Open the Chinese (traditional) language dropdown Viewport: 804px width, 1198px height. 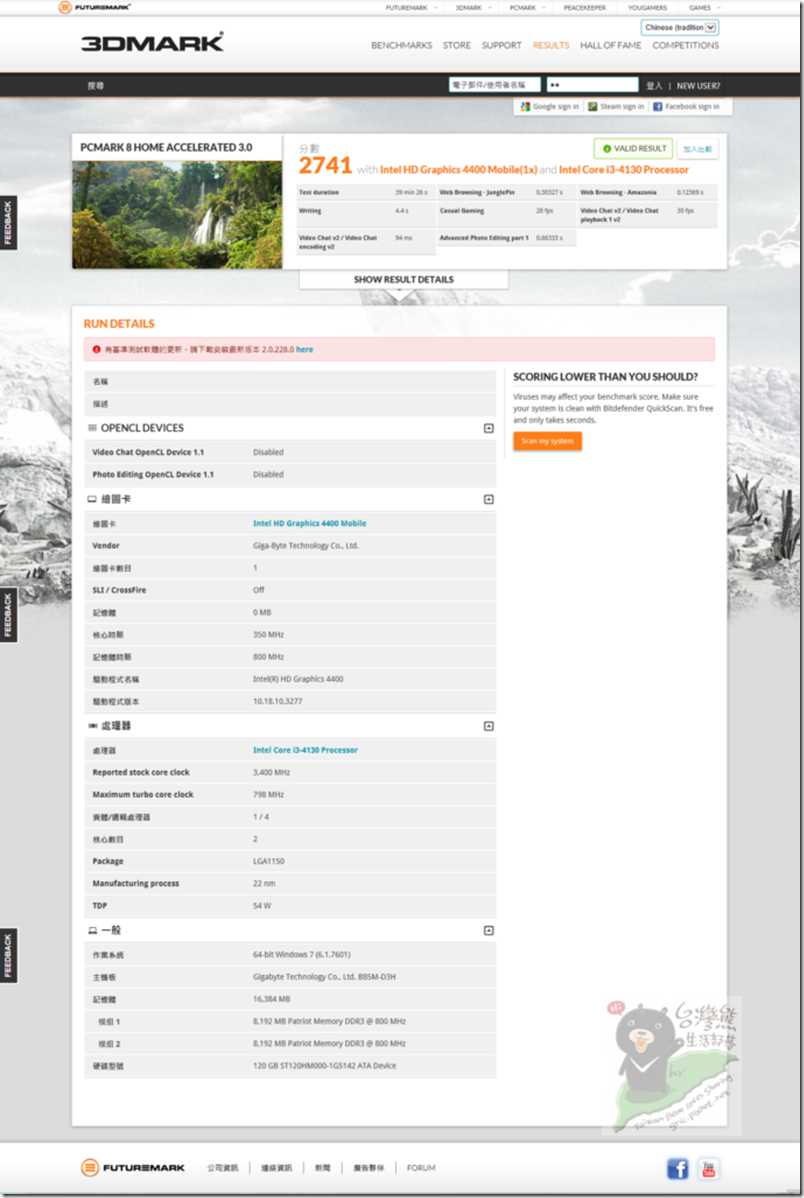[680, 28]
